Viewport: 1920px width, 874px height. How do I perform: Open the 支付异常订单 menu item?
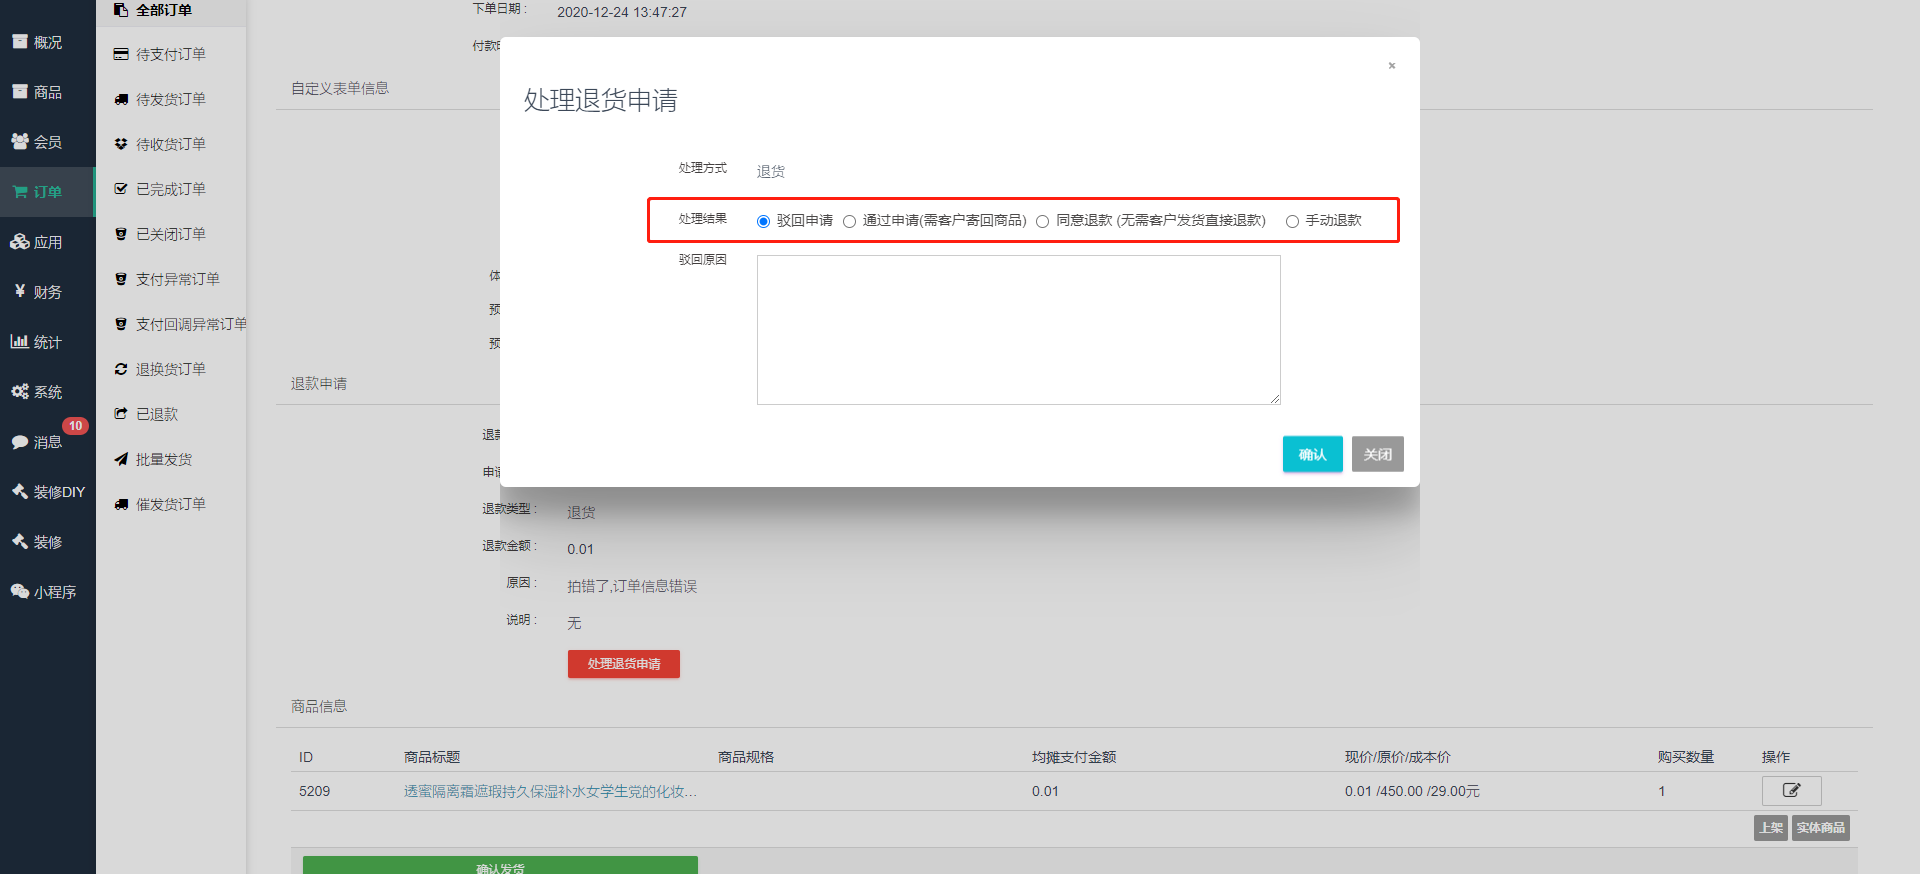coord(171,279)
